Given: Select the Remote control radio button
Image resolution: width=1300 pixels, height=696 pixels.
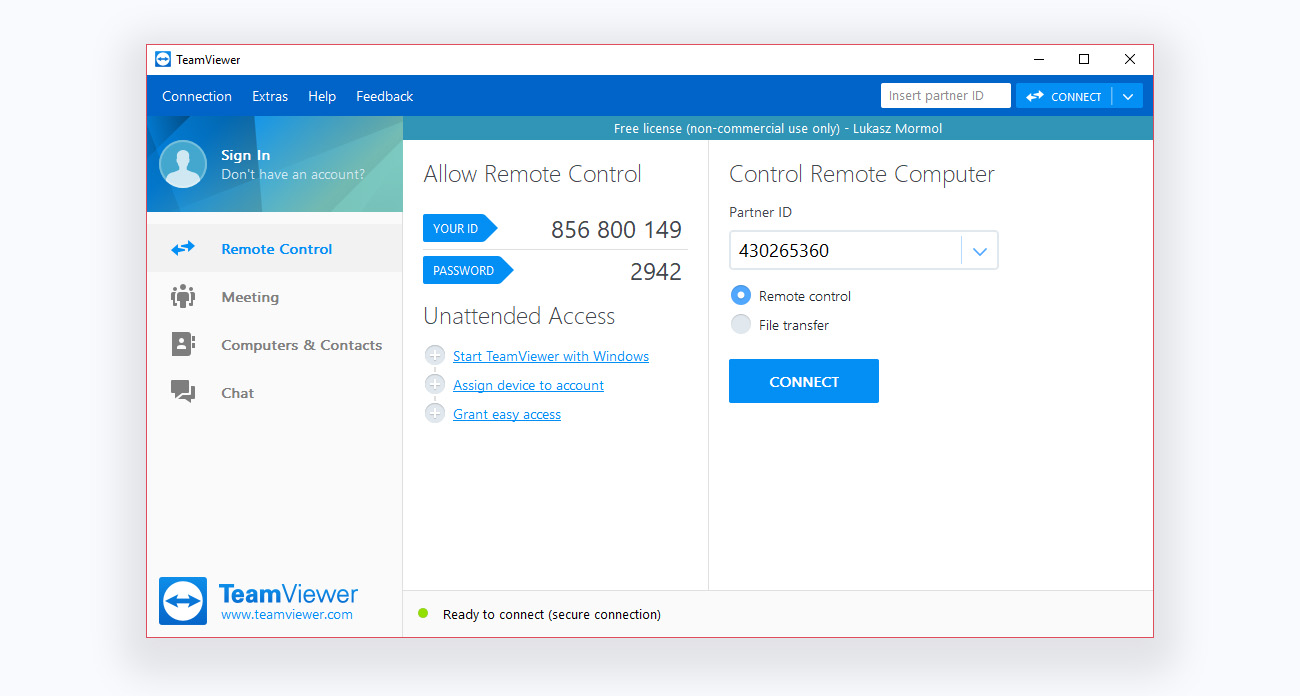Looking at the screenshot, I should [741, 296].
